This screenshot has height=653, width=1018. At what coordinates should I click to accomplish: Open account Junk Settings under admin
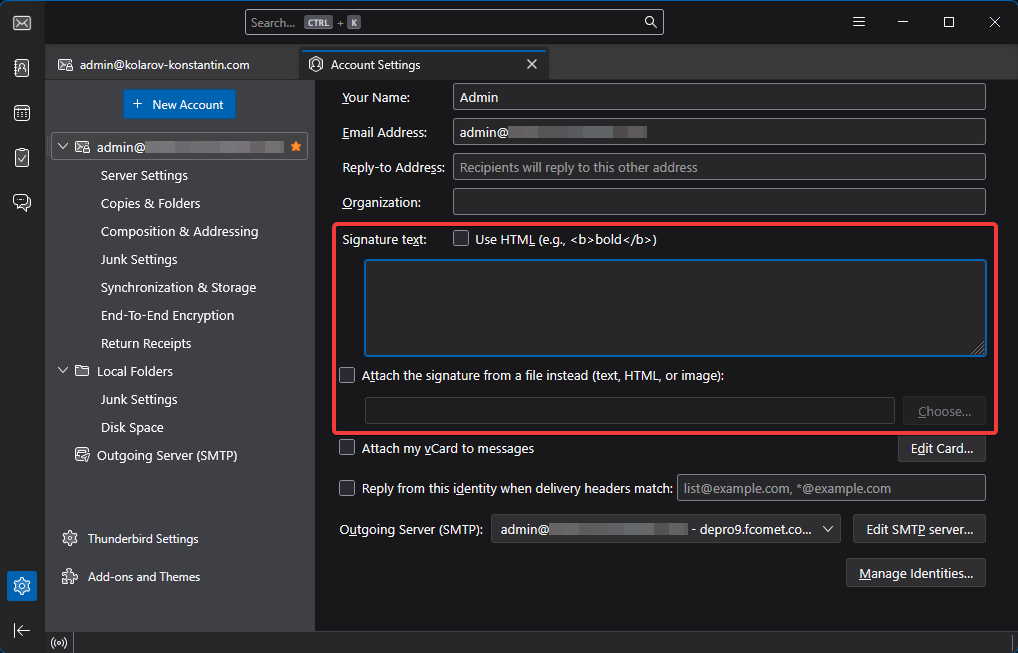pos(139,259)
